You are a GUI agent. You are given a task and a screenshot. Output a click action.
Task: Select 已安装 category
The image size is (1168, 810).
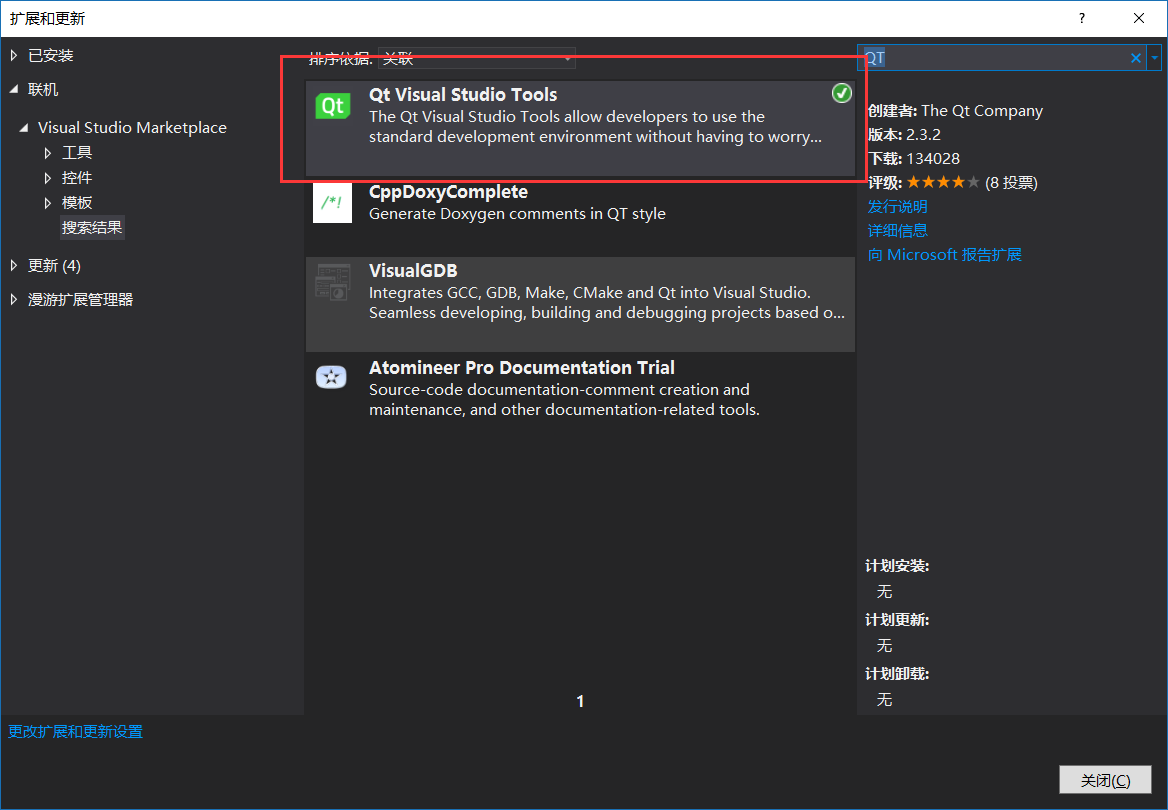pyautogui.click(x=51, y=55)
